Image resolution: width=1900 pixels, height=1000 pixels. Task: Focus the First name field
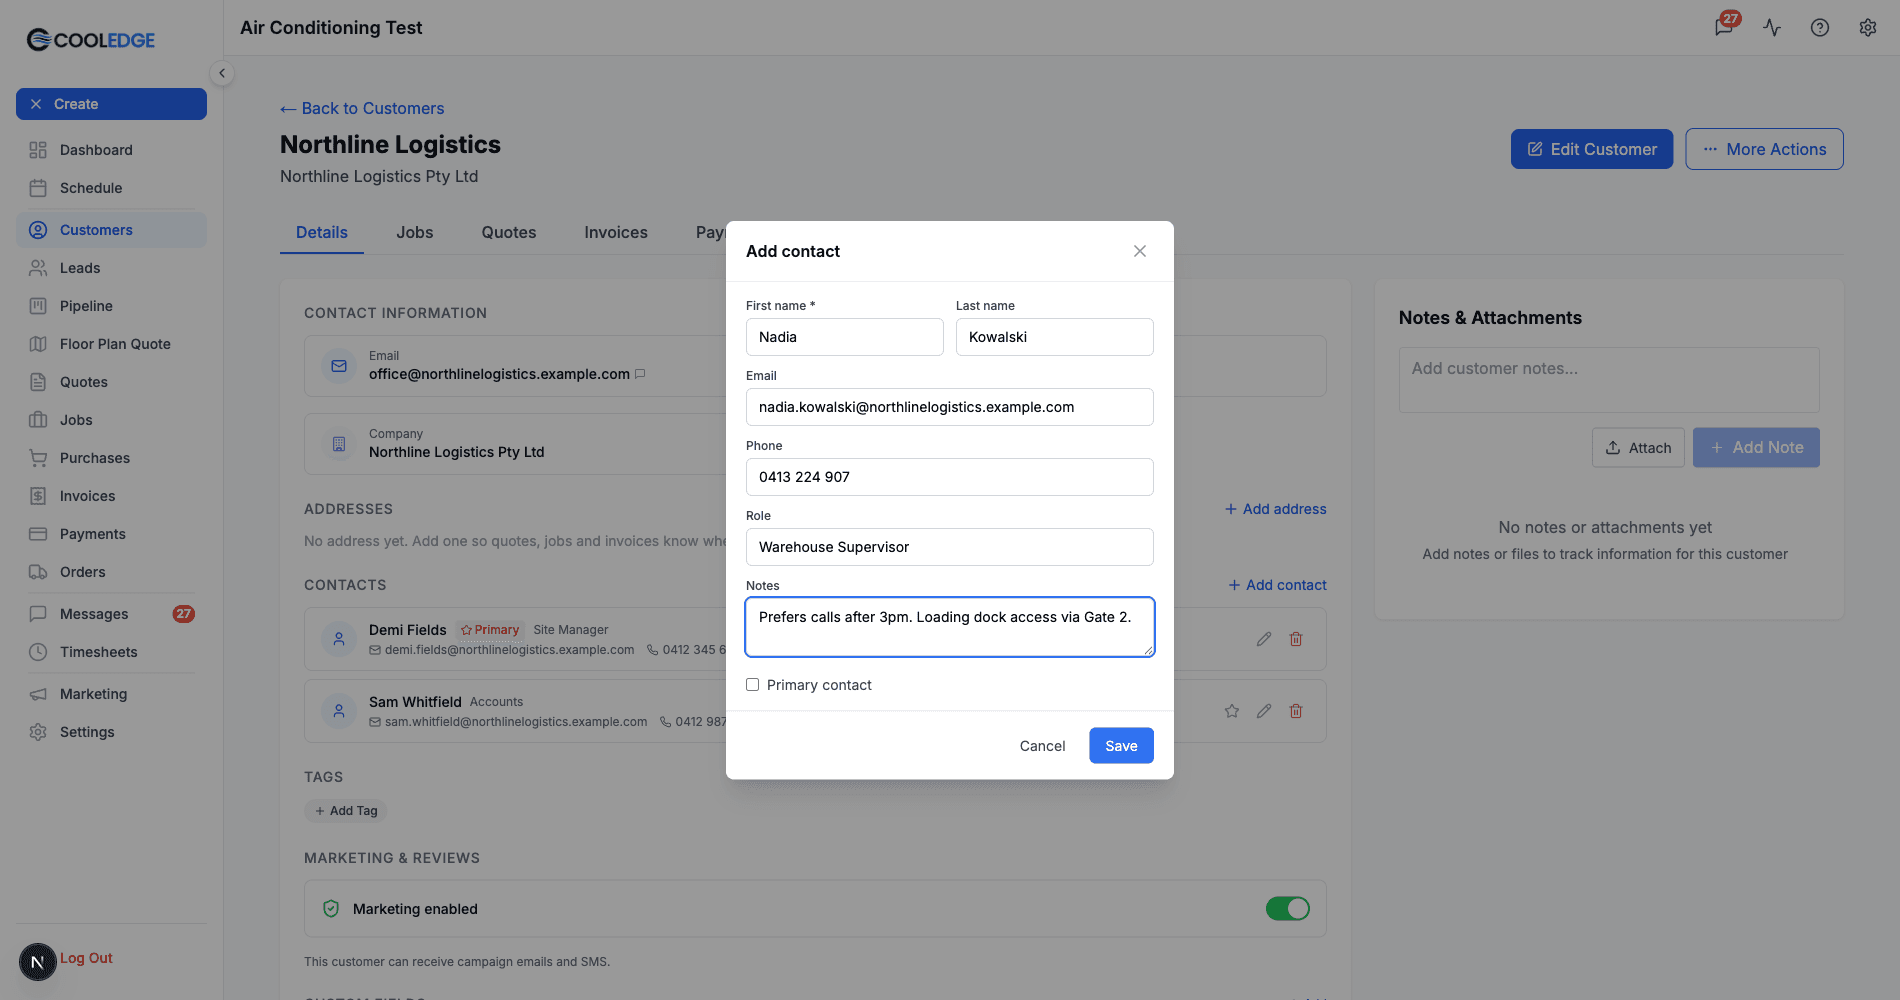(845, 337)
